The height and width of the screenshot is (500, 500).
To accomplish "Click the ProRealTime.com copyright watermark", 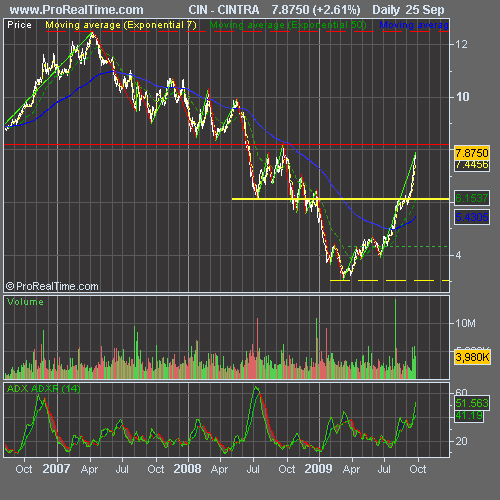I will point(52,286).
